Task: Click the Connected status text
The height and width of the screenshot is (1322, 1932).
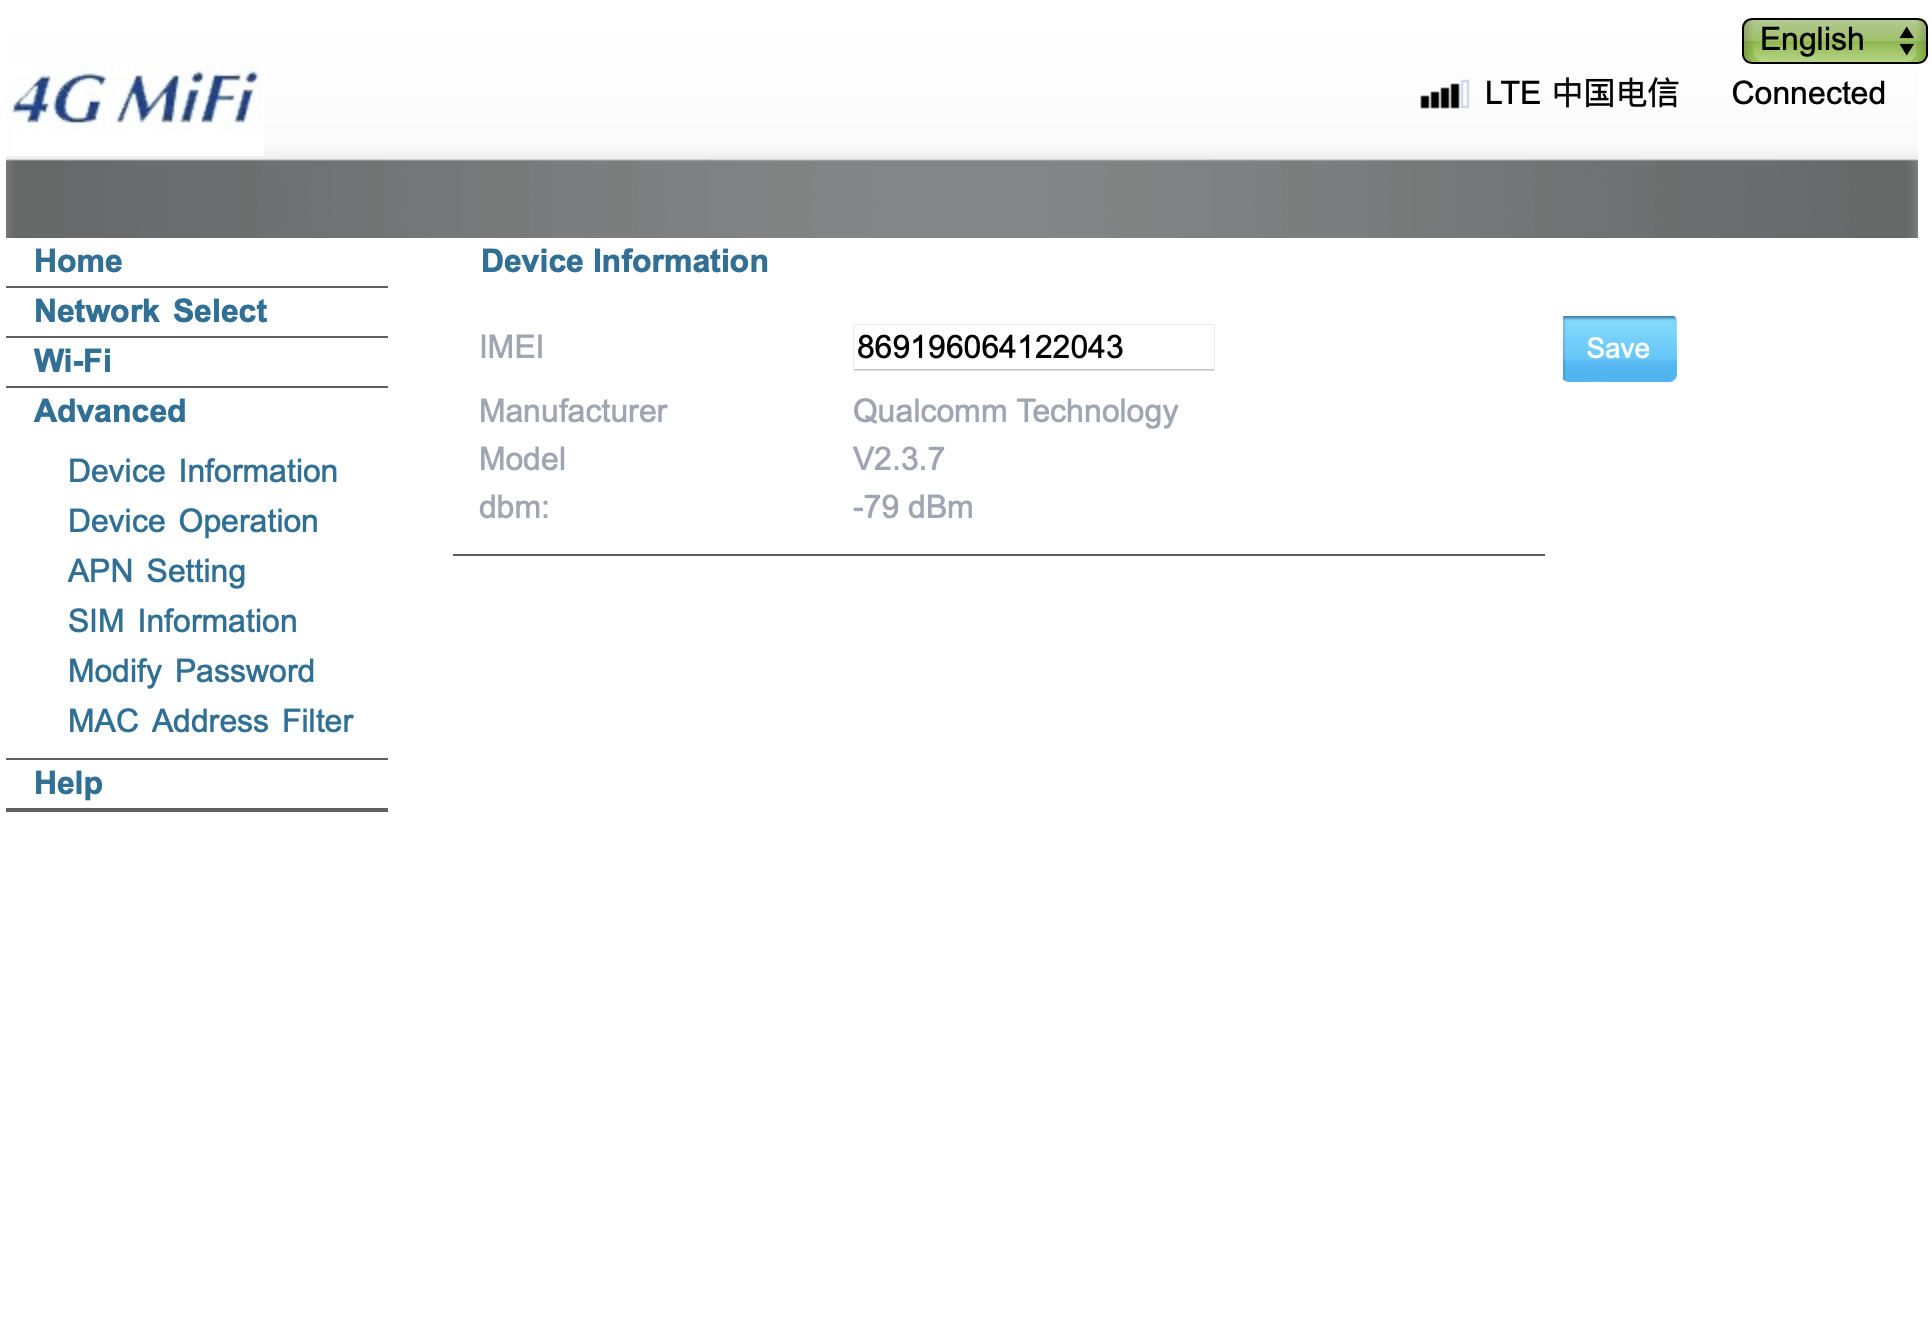Action: [1807, 93]
